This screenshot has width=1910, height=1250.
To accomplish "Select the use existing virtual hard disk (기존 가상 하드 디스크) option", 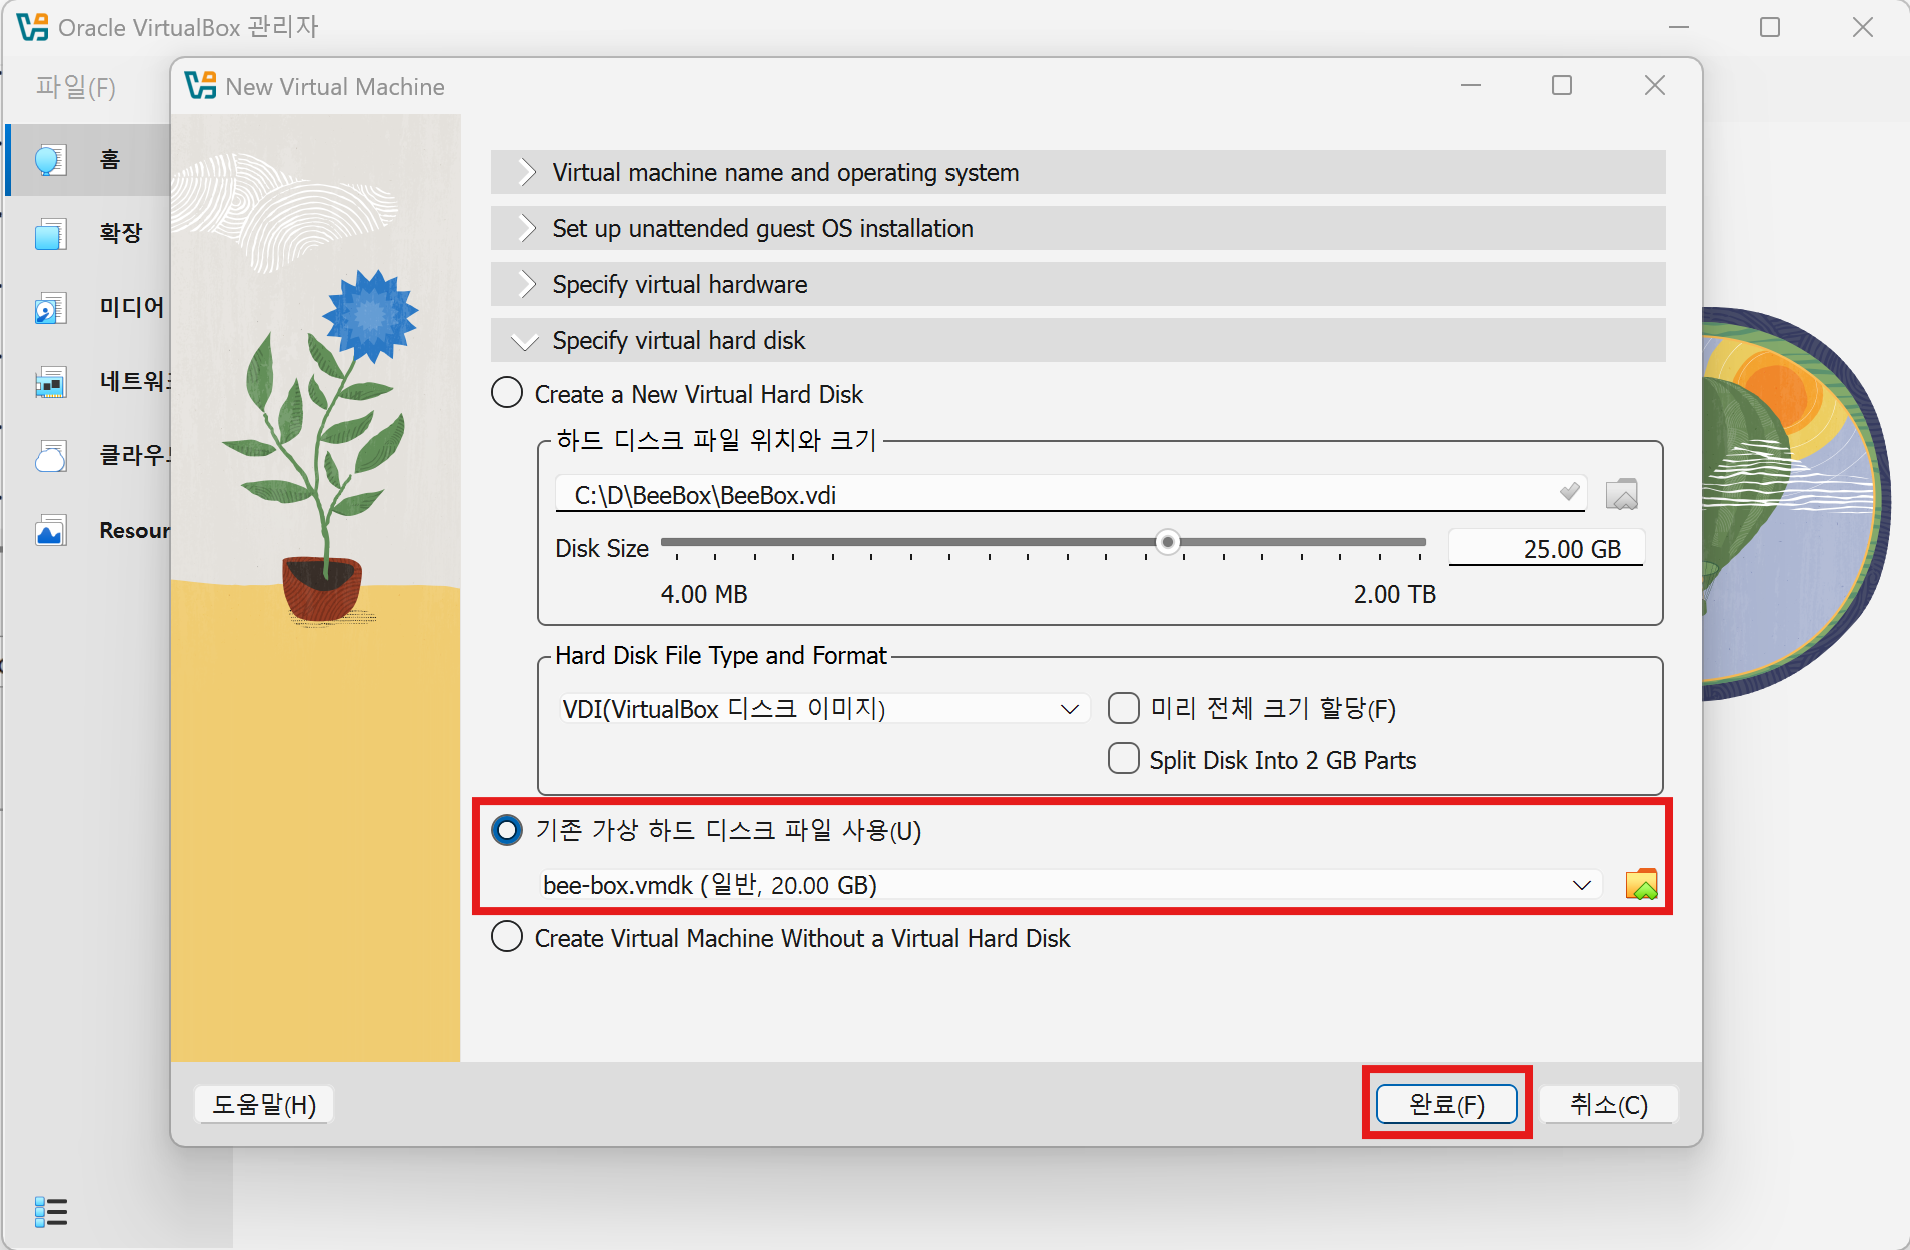I will tap(507, 830).
